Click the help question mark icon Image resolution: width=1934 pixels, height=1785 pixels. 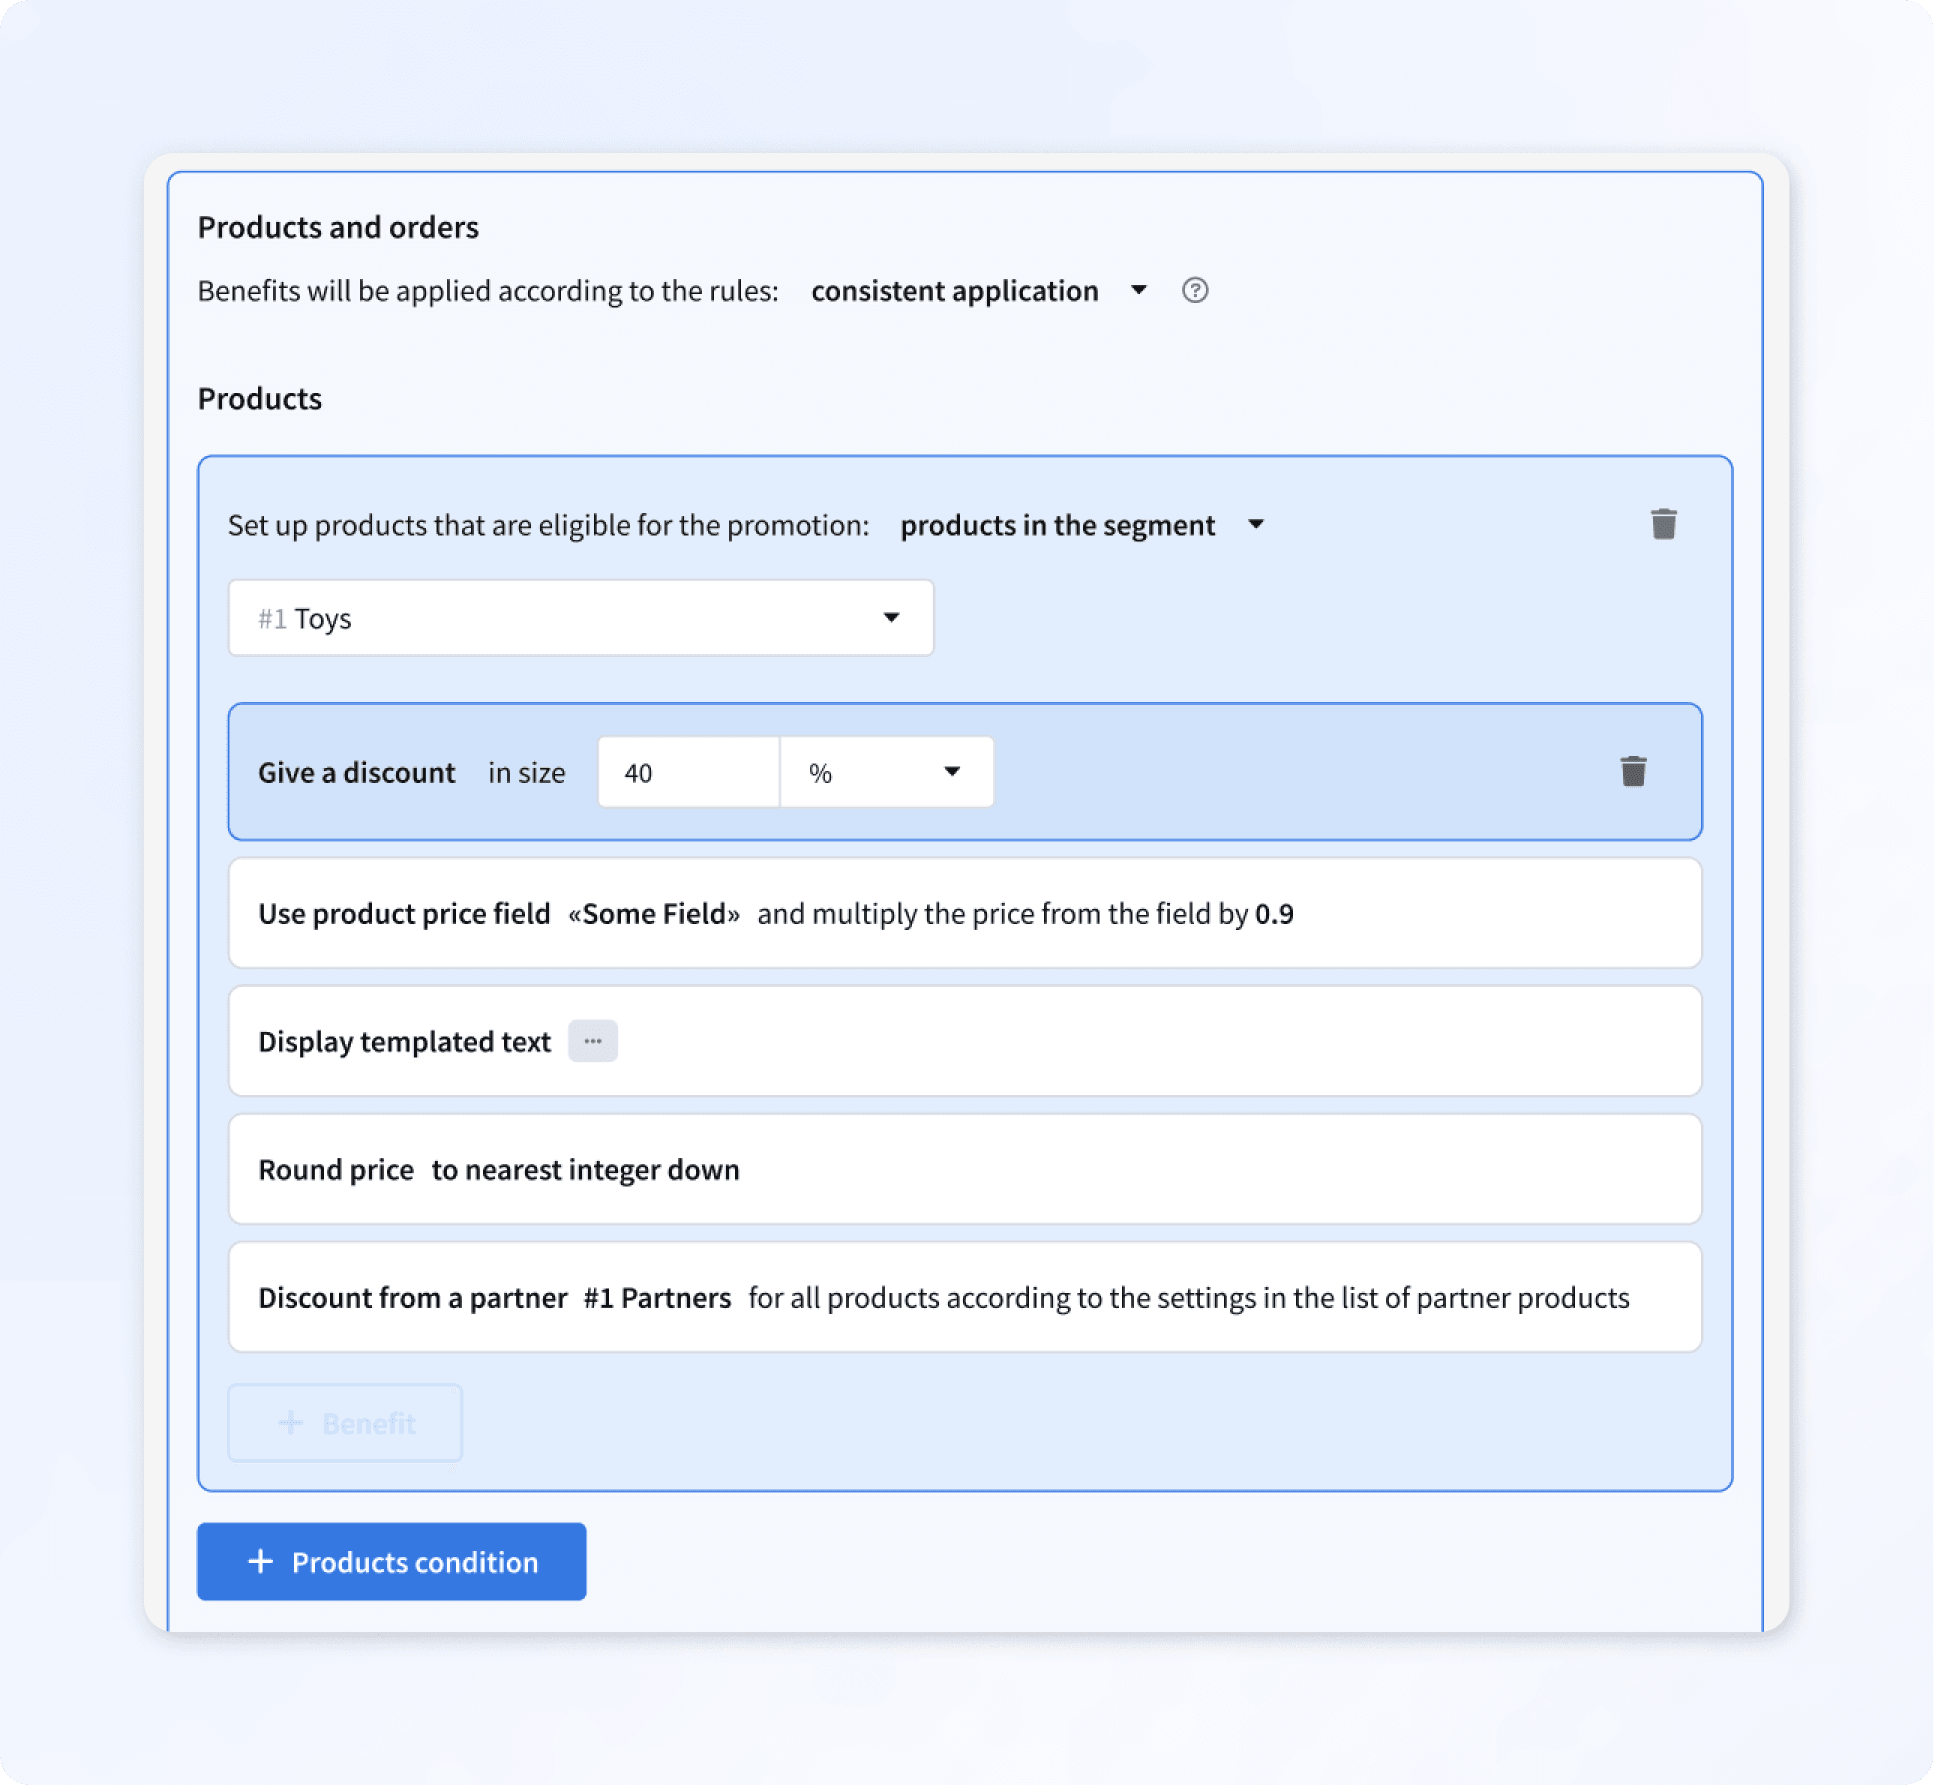coord(1194,290)
